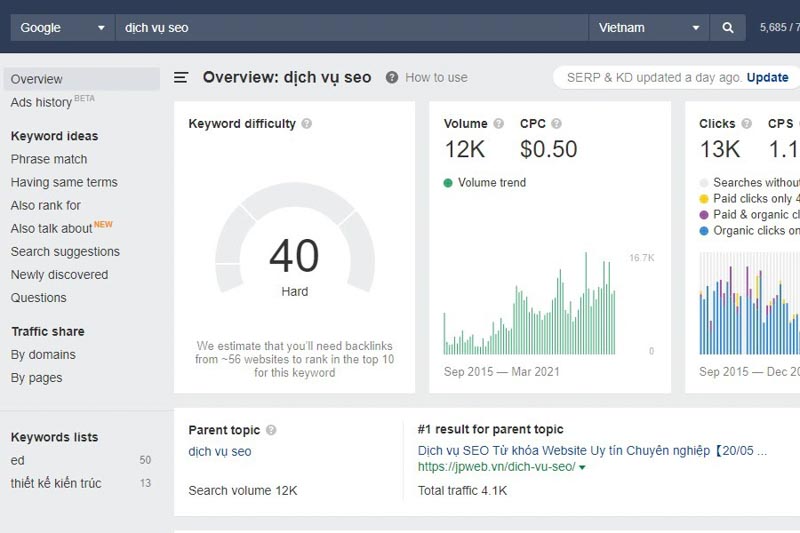Click the Clicks info question icon

pyautogui.click(x=746, y=124)
